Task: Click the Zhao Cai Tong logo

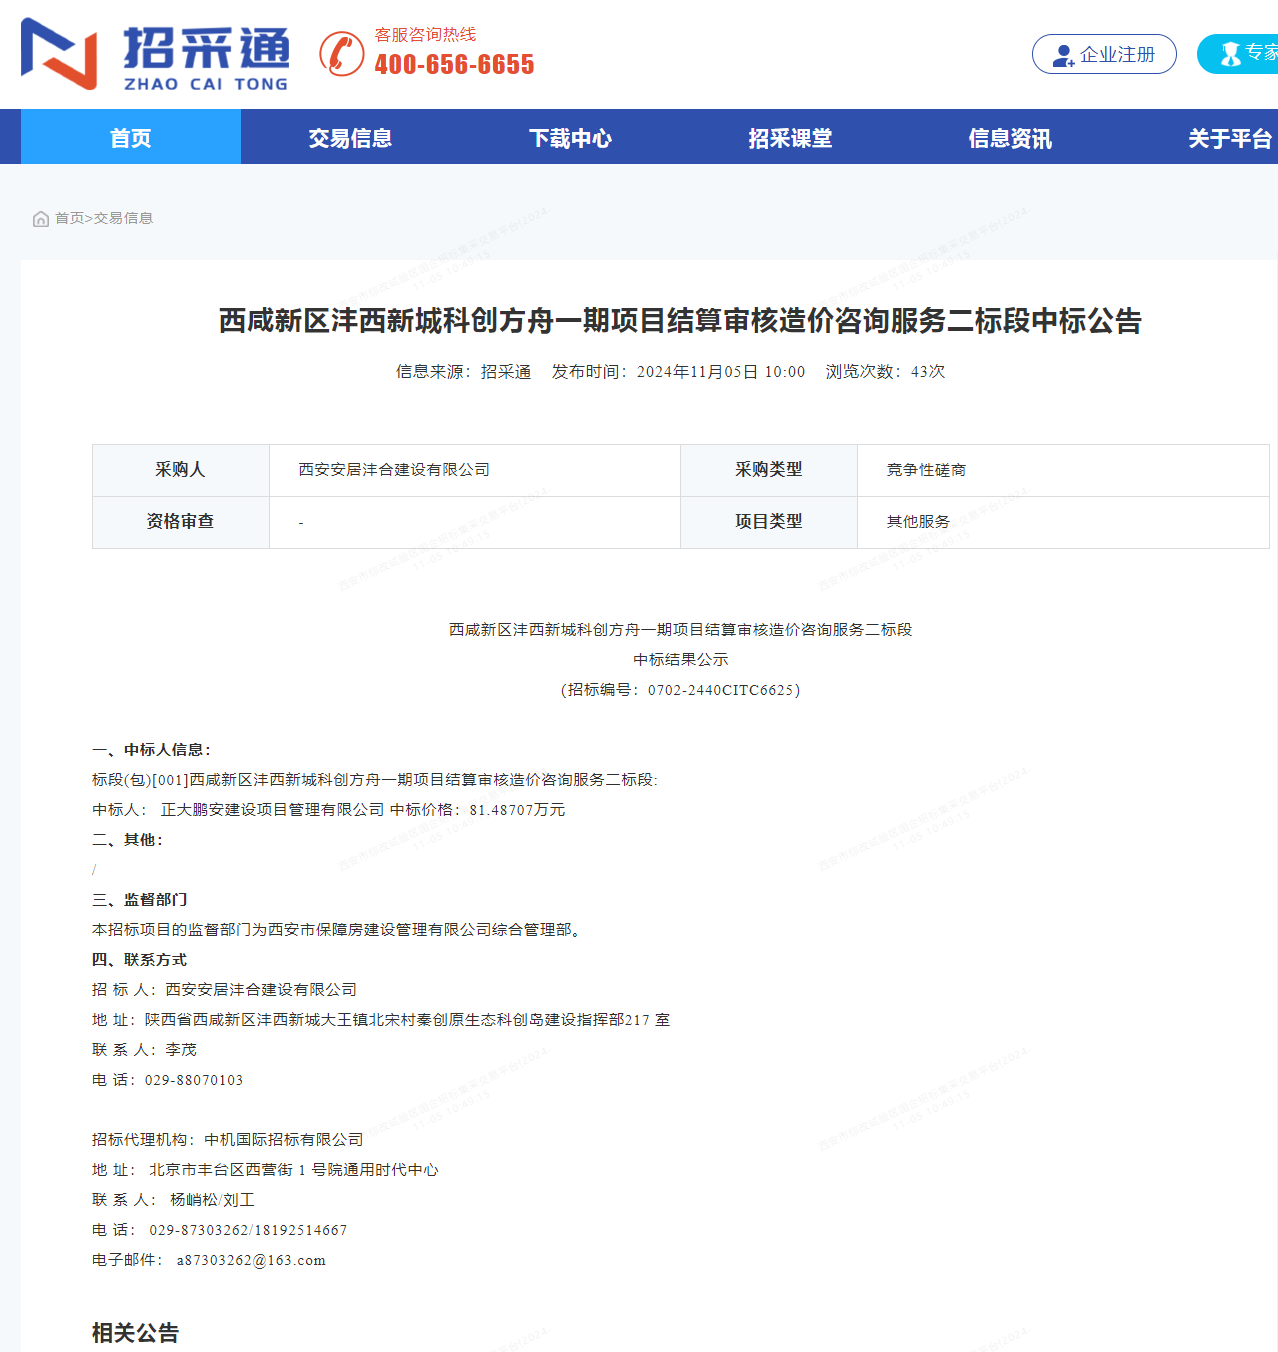Action: click(155, 55)
